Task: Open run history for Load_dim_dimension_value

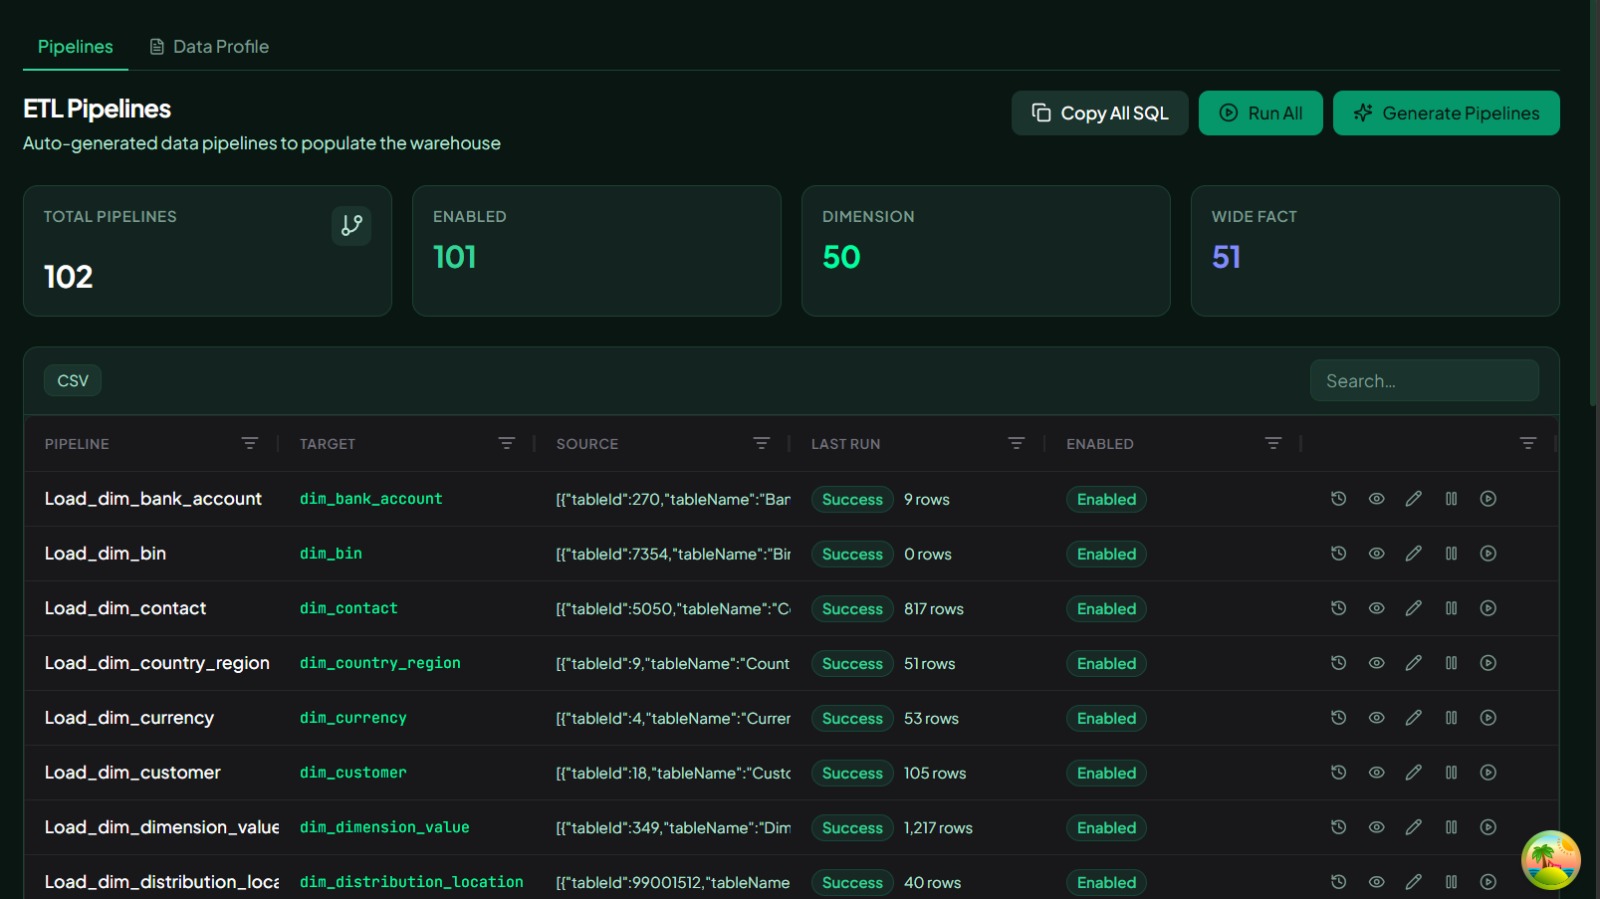Action: coord(1338,827)
